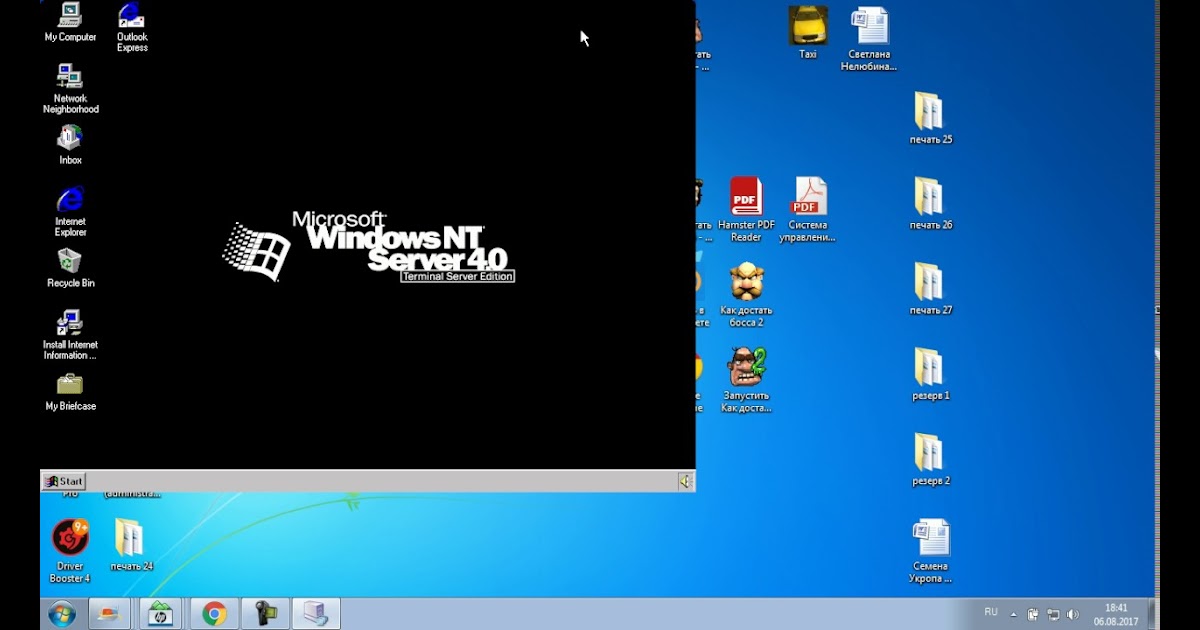This screenshot has height=630, width=1200.
Task: Select Install Internet Information shortcut
Action: click(x=70, y=334)
